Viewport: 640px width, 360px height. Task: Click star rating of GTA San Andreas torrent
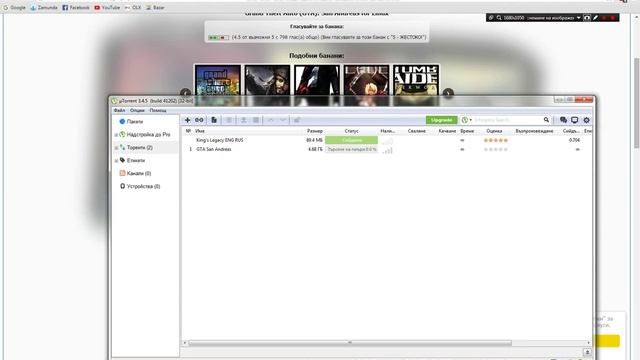coord(496,149)
